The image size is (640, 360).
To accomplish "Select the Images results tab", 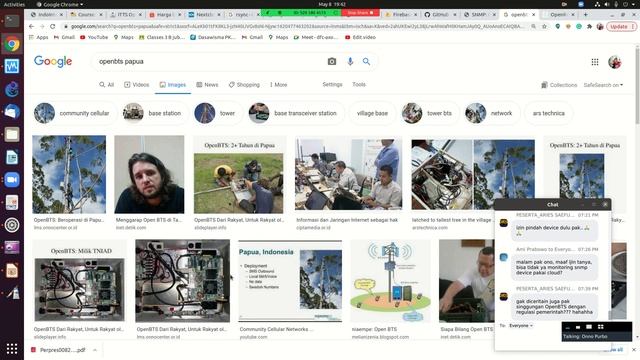I will [173, 84].
